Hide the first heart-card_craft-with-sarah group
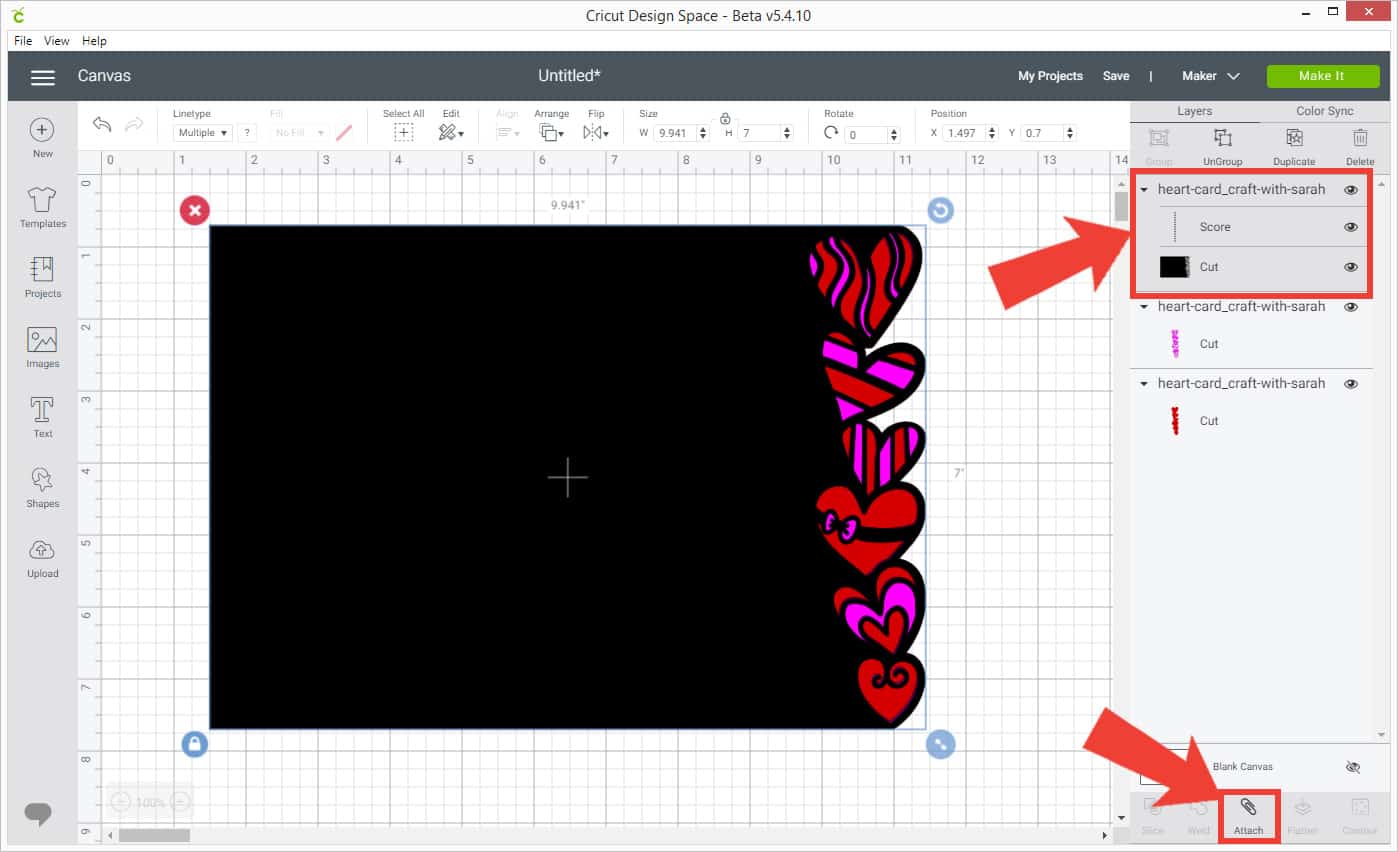 coord(1351,189)
